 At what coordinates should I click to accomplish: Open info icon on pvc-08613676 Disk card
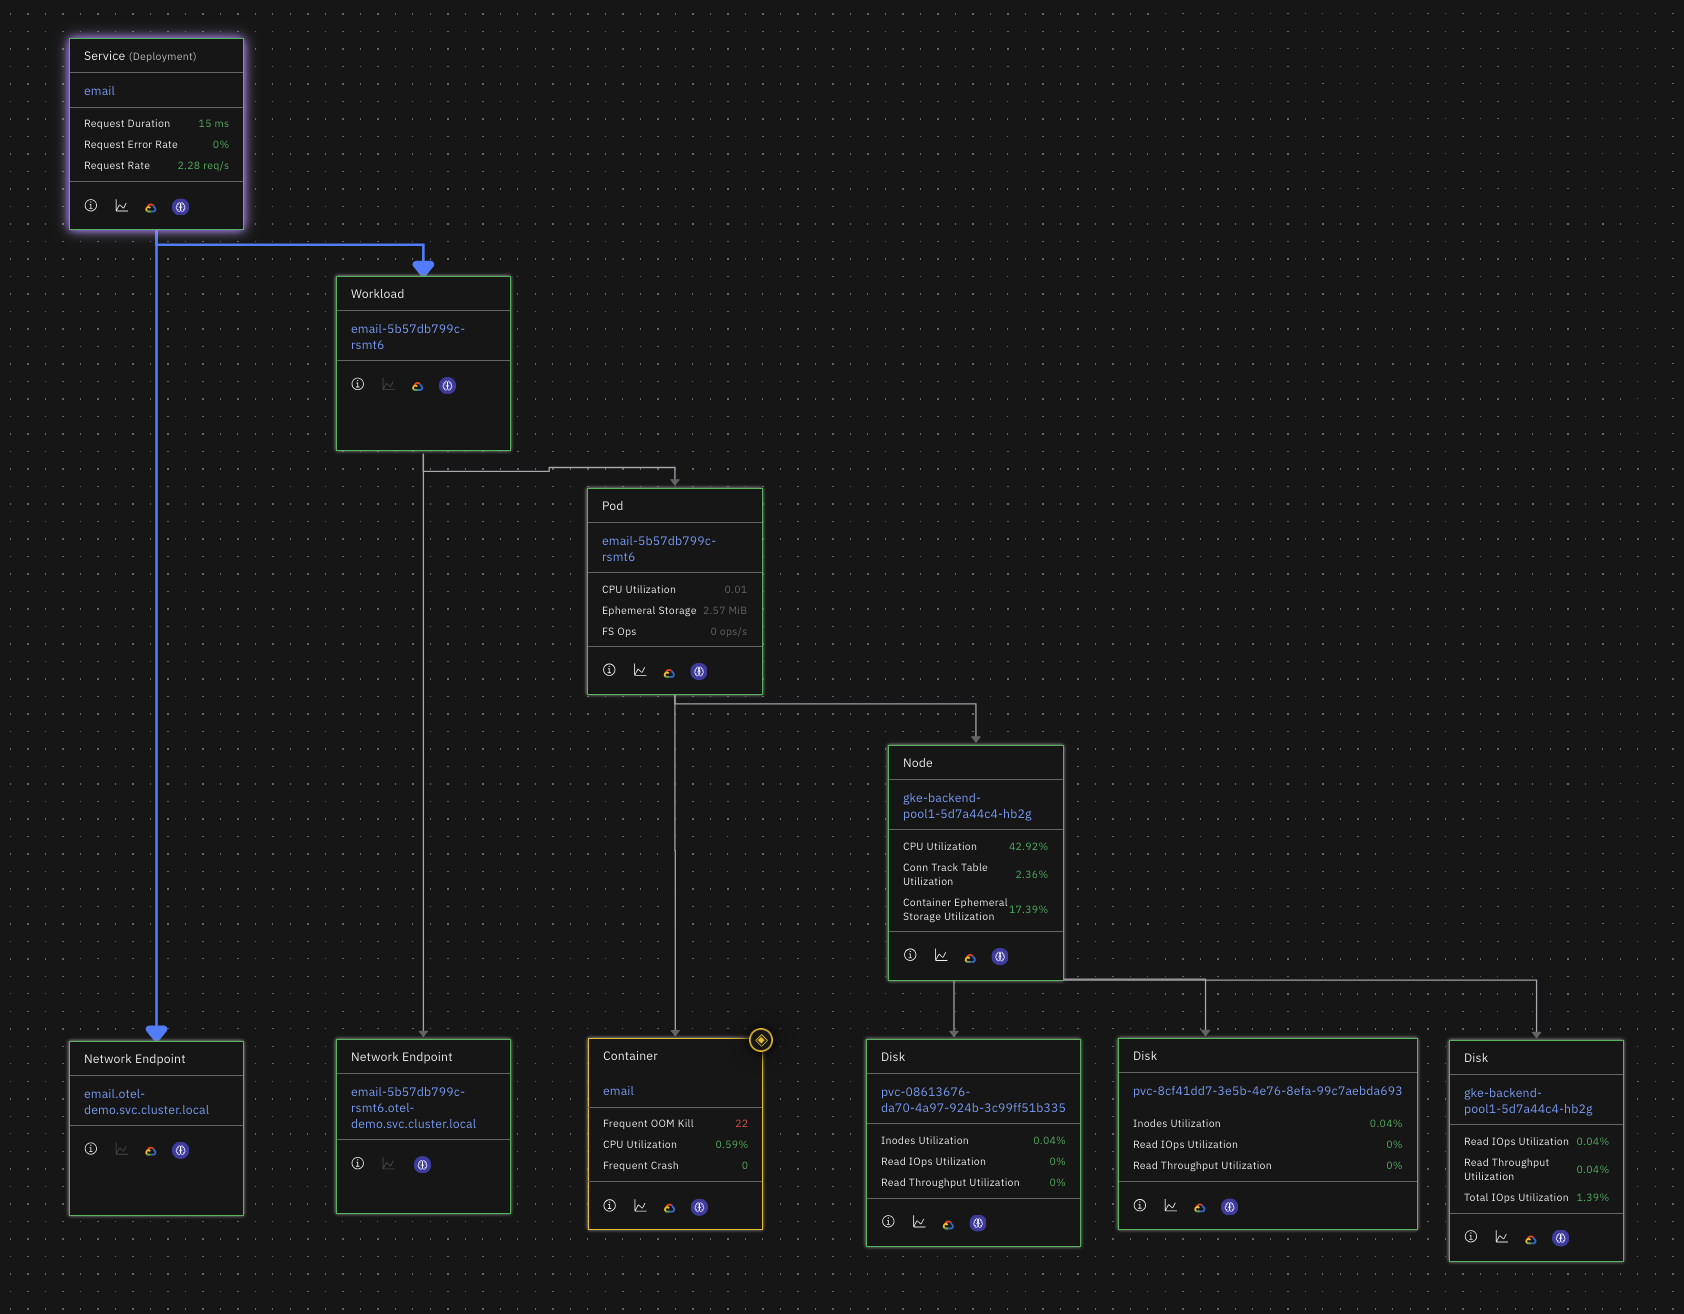(888, 1222)
